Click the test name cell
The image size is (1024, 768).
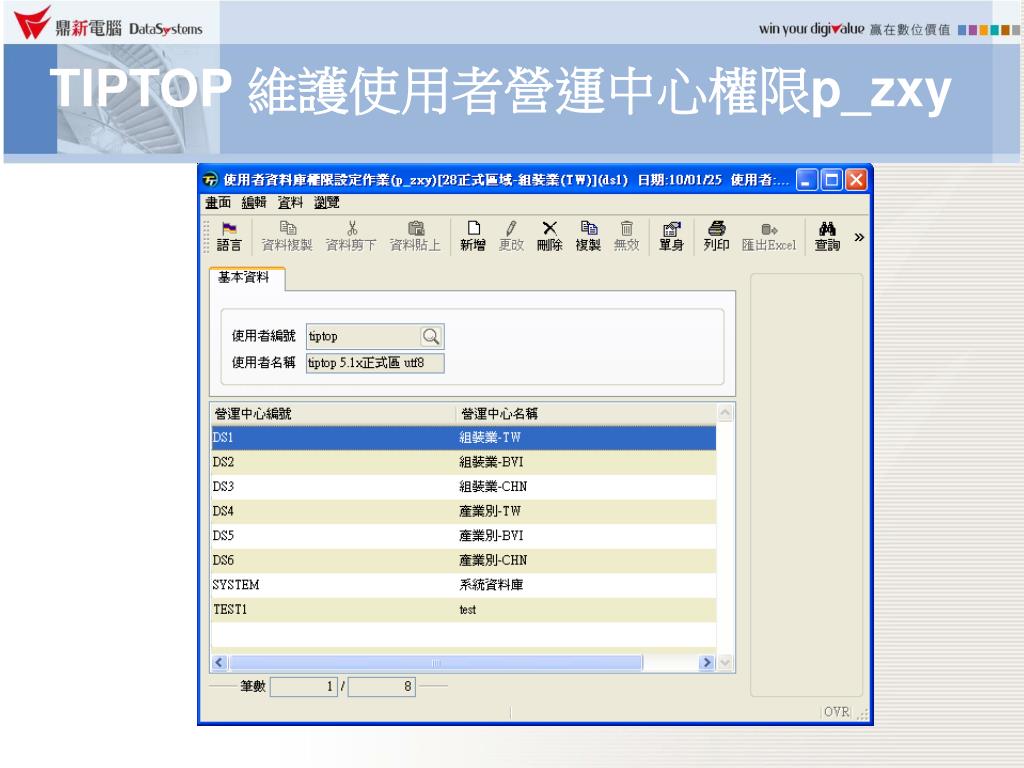pyautogui.click(x=468, y=609)
